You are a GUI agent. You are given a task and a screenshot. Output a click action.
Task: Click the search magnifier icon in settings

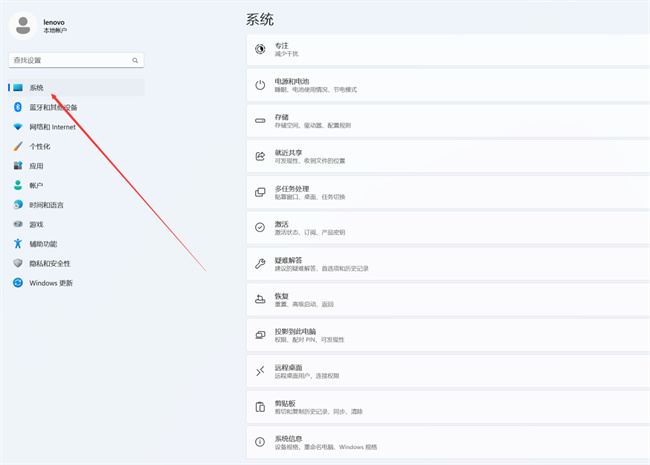tap(135, 61)
